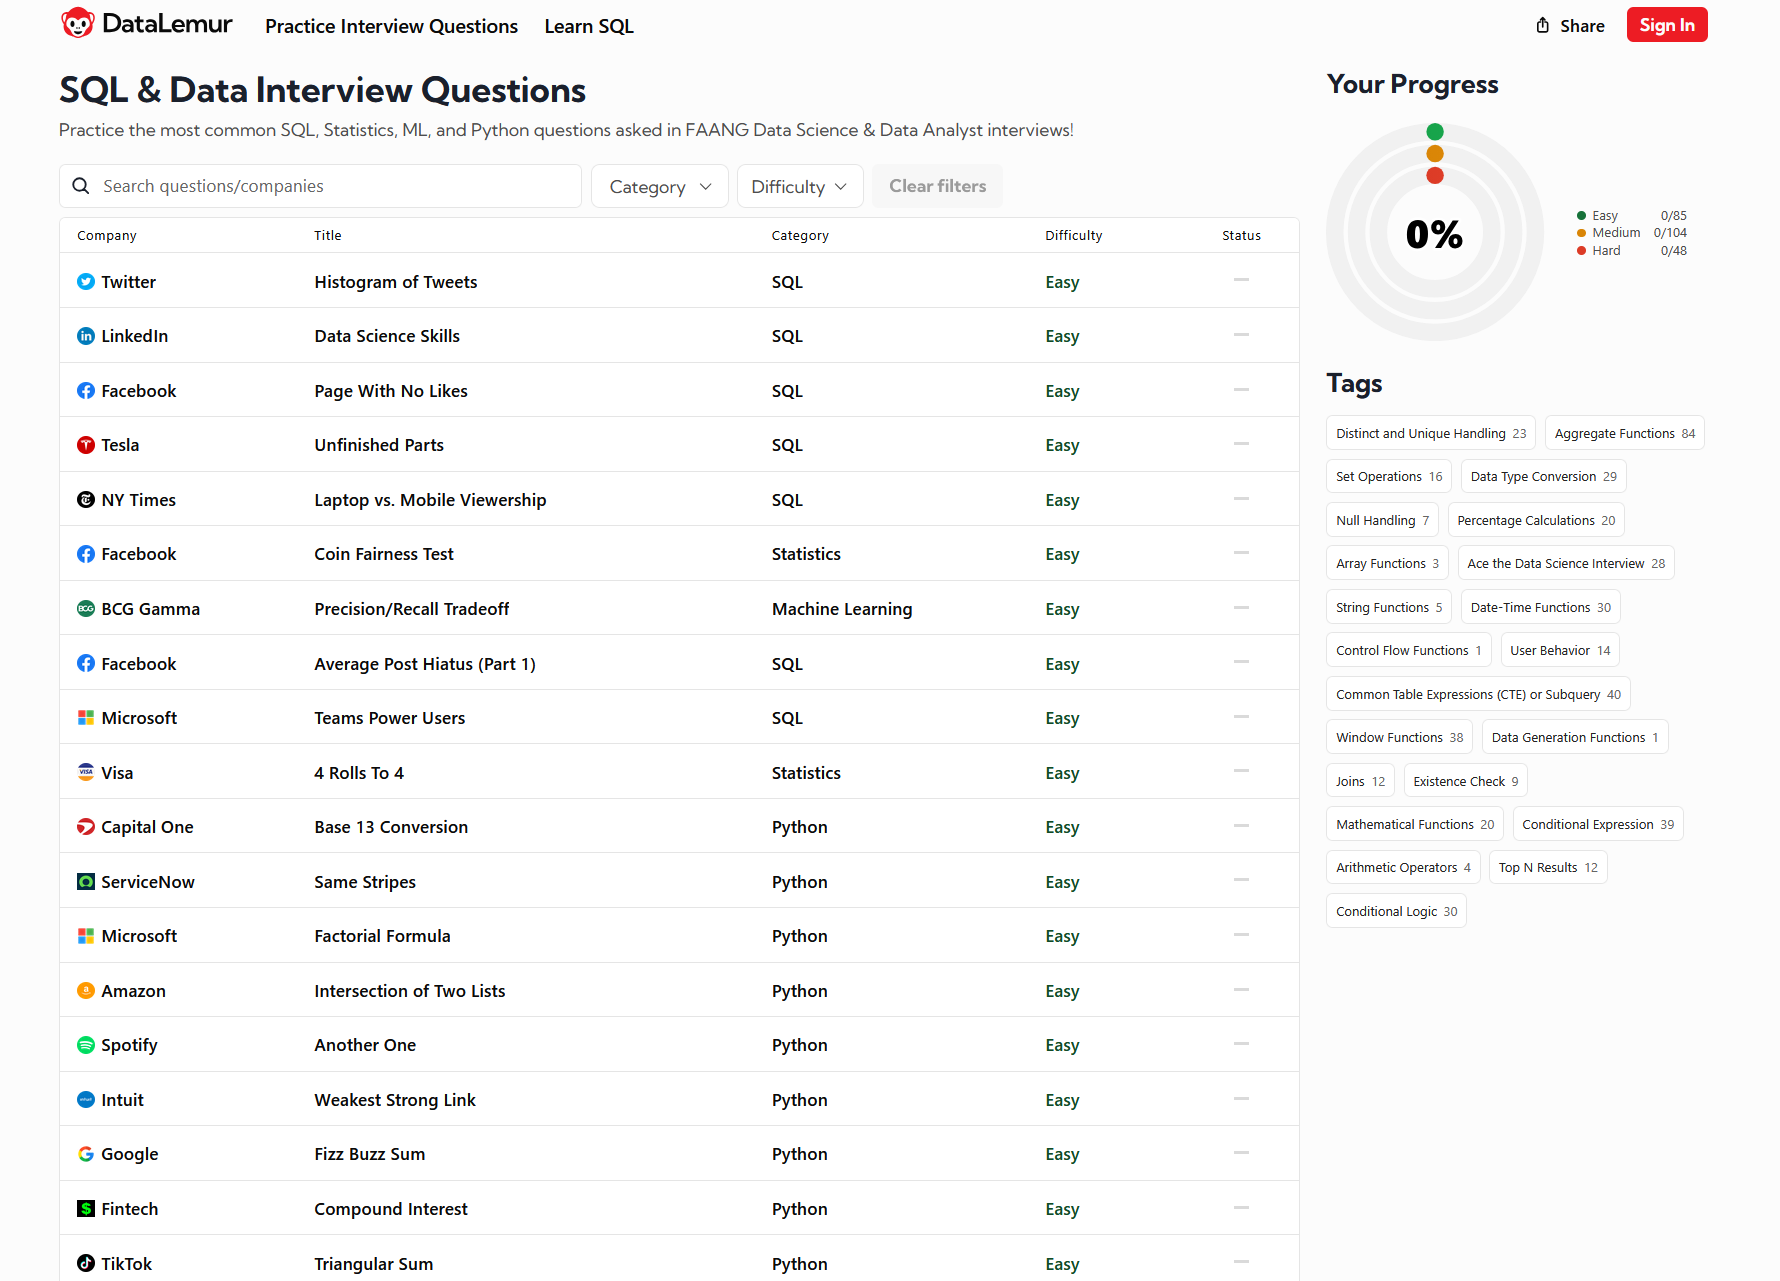Open the Unfinished Parts question
Viewport: 1780px width, 1281px height.
tap(379, 445)
